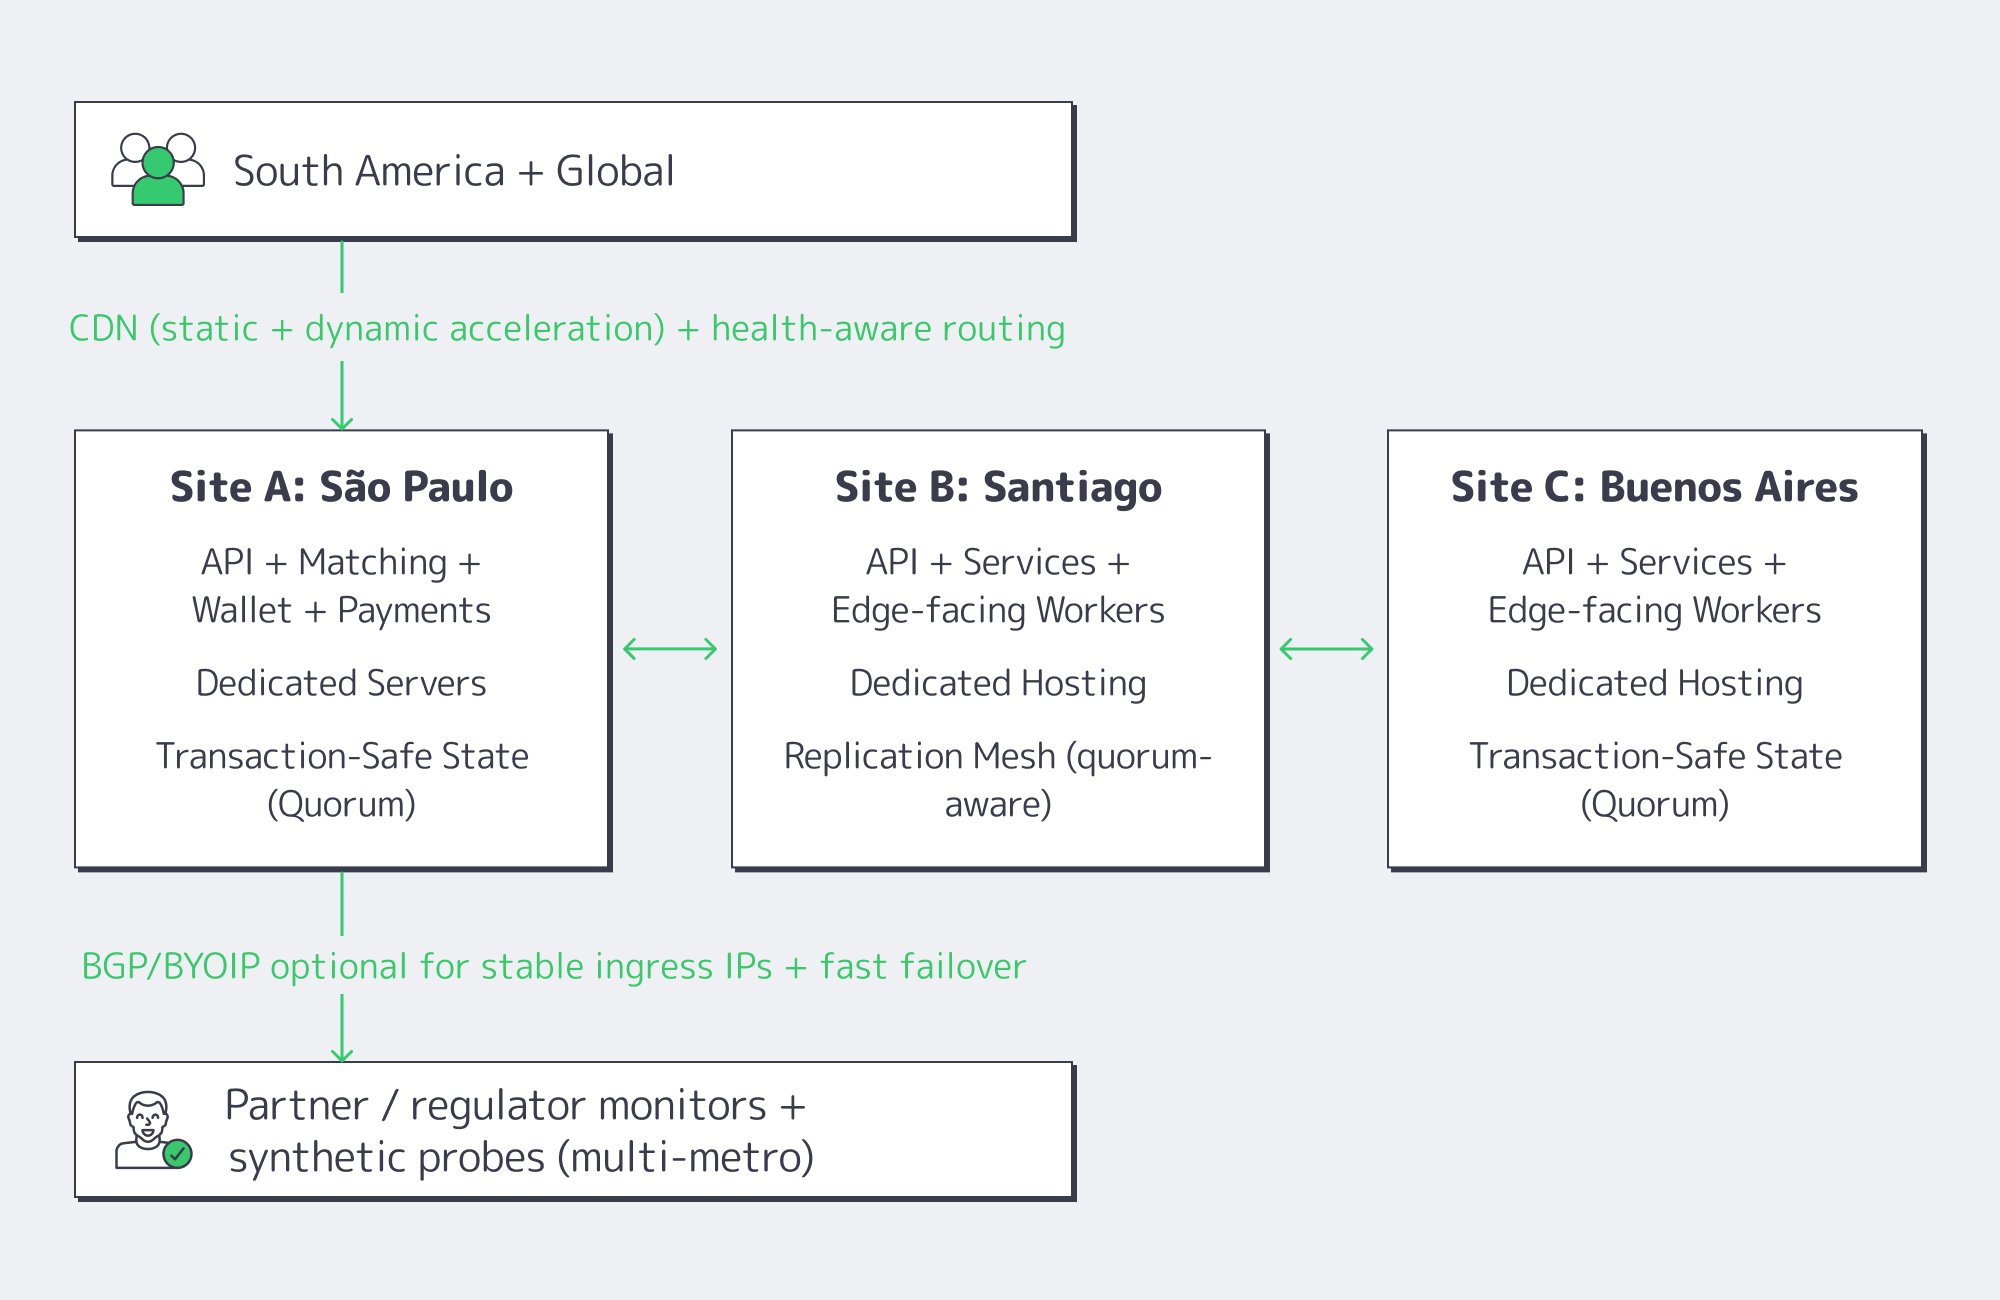Click Dedicated Servers in Site A
Screen dimensions: 2000x1300
[341, 683]
